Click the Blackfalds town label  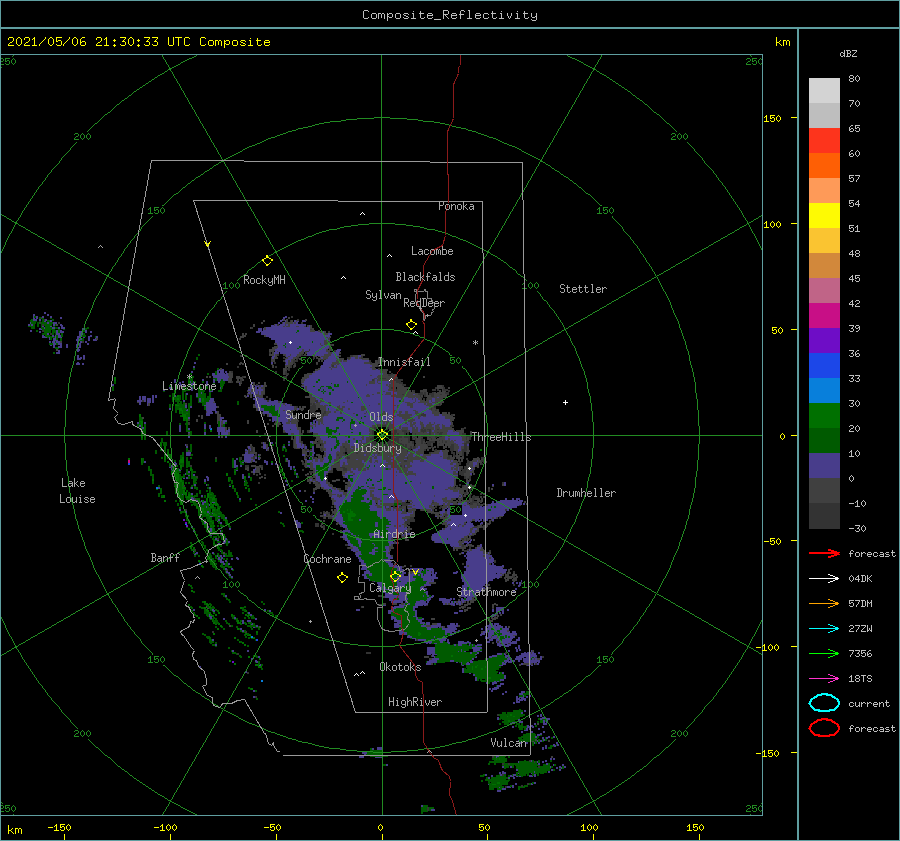[425, 277]
